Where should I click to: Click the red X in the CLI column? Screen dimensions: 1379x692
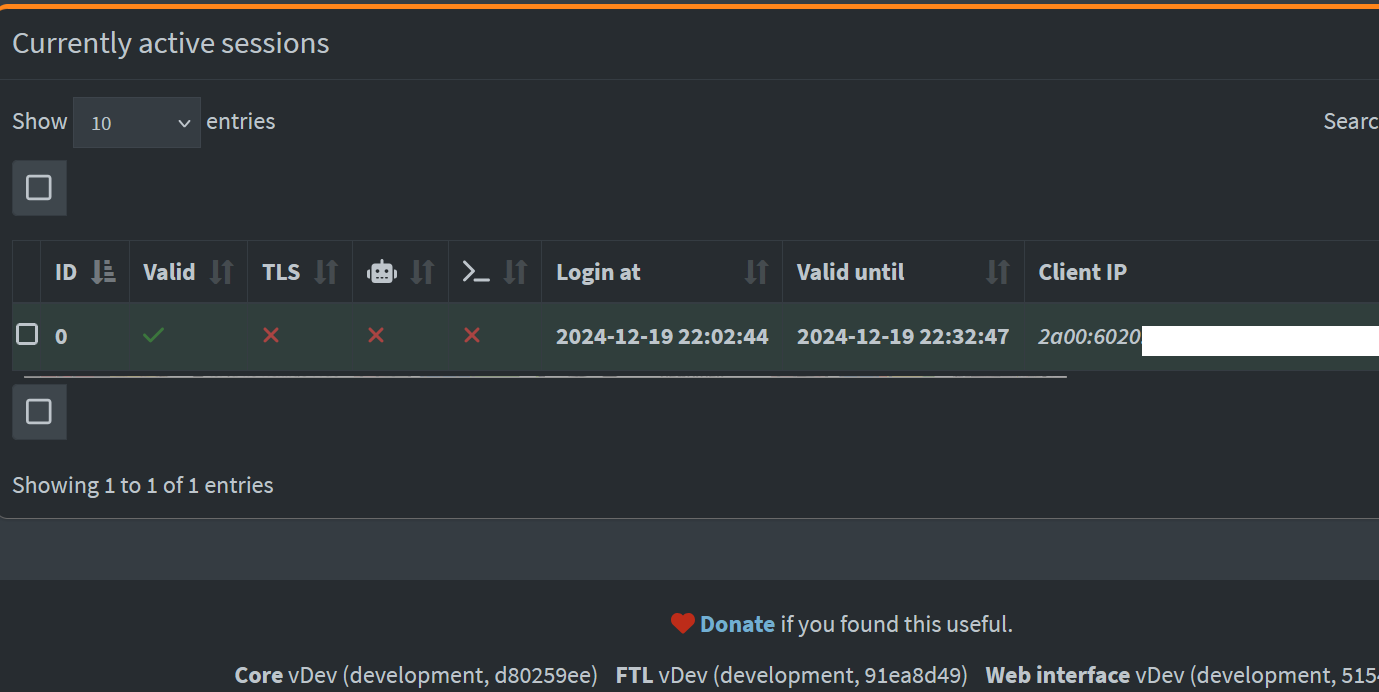click(x=471, y=336)
